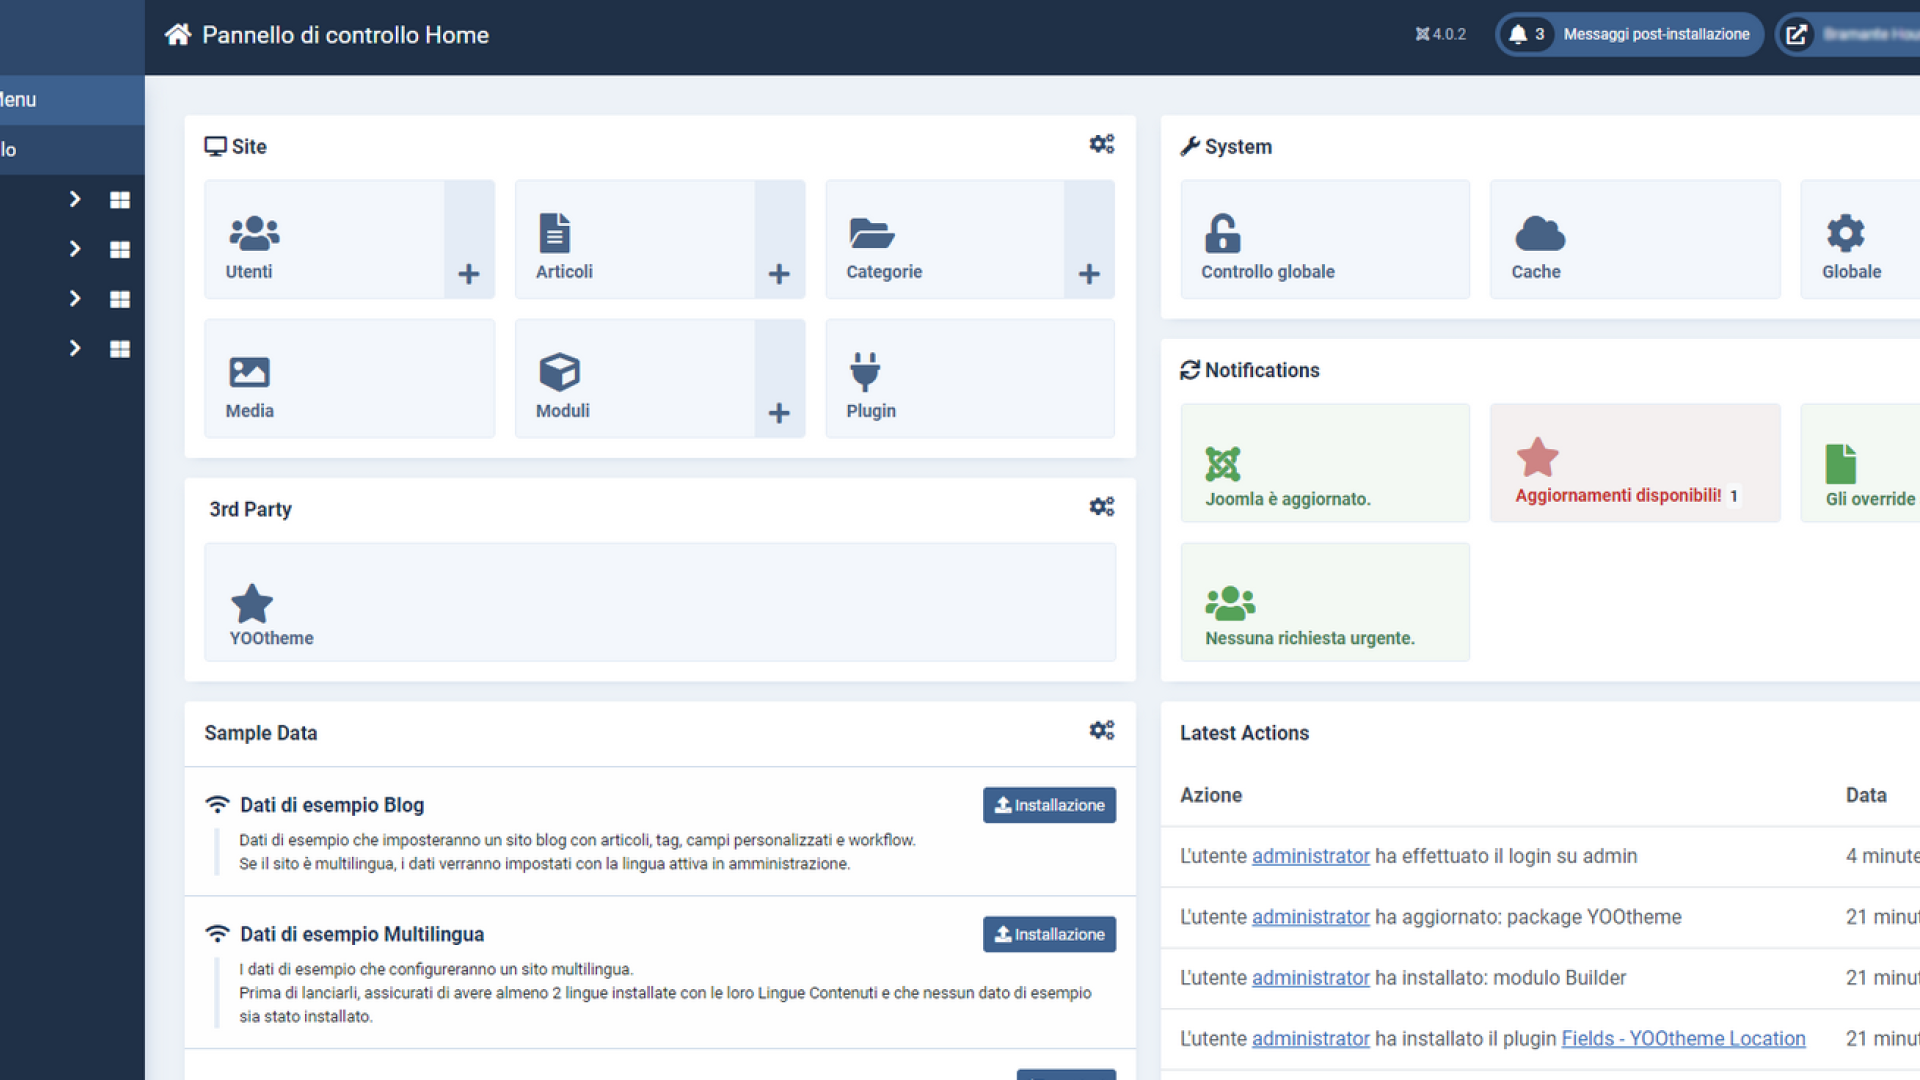Open the Media tile
This screenshot has height=1080, width=1920.
tap(349, 378)
